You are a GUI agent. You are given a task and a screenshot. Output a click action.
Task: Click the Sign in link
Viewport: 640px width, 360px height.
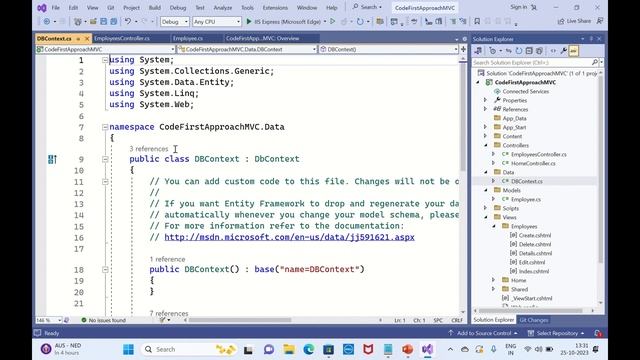click(519, 7)
